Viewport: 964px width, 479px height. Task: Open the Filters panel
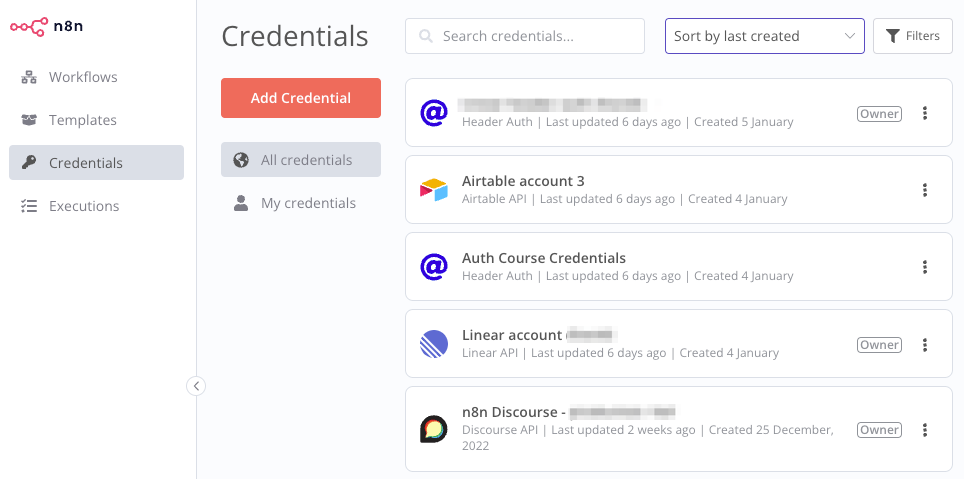coord(912,36)
